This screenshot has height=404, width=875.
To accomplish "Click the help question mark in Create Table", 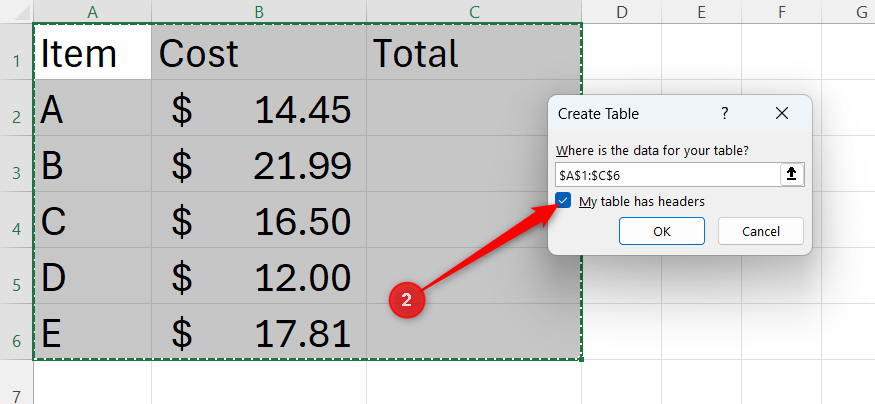I will pyautogui.click(x=724, y=114).
